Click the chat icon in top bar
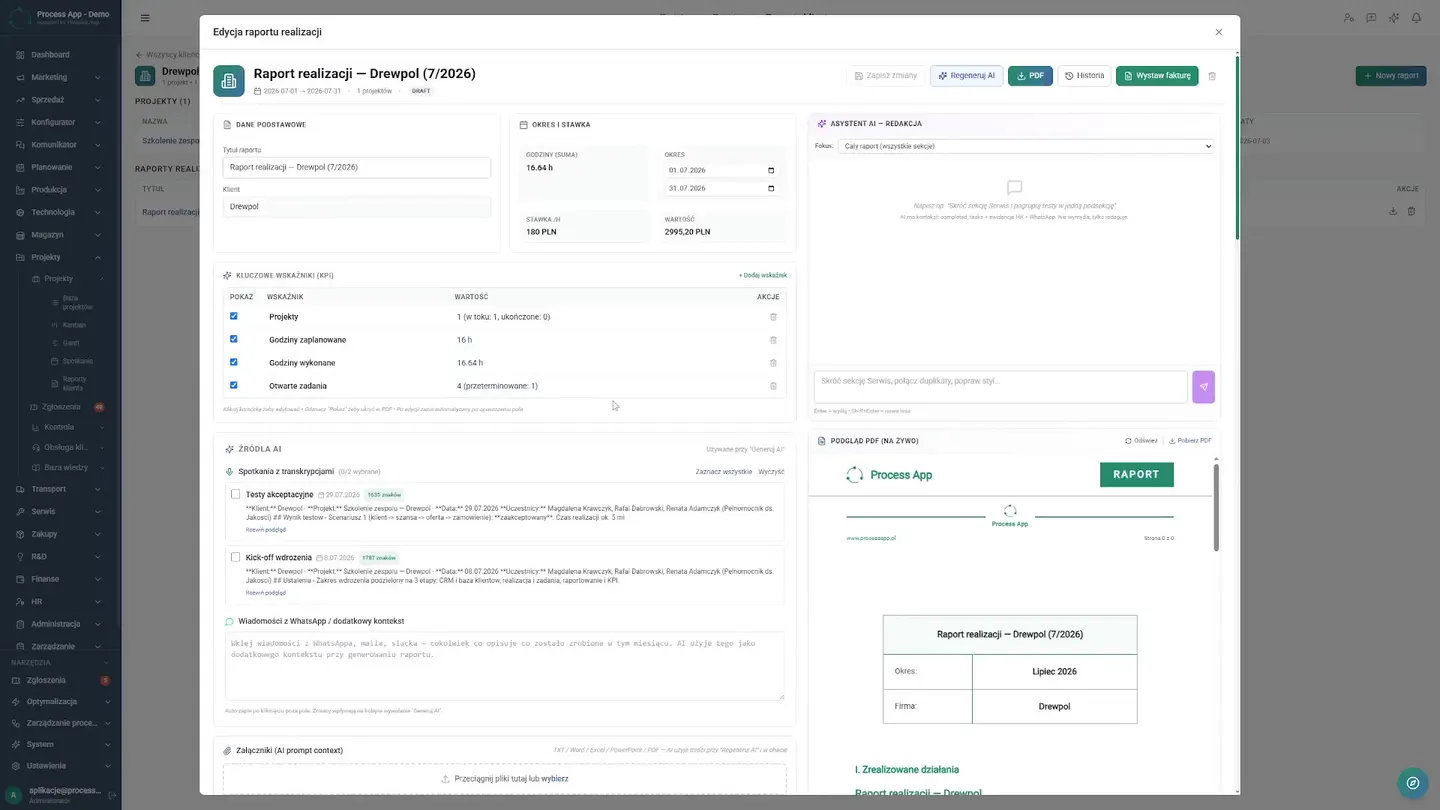 (1371, 18)
